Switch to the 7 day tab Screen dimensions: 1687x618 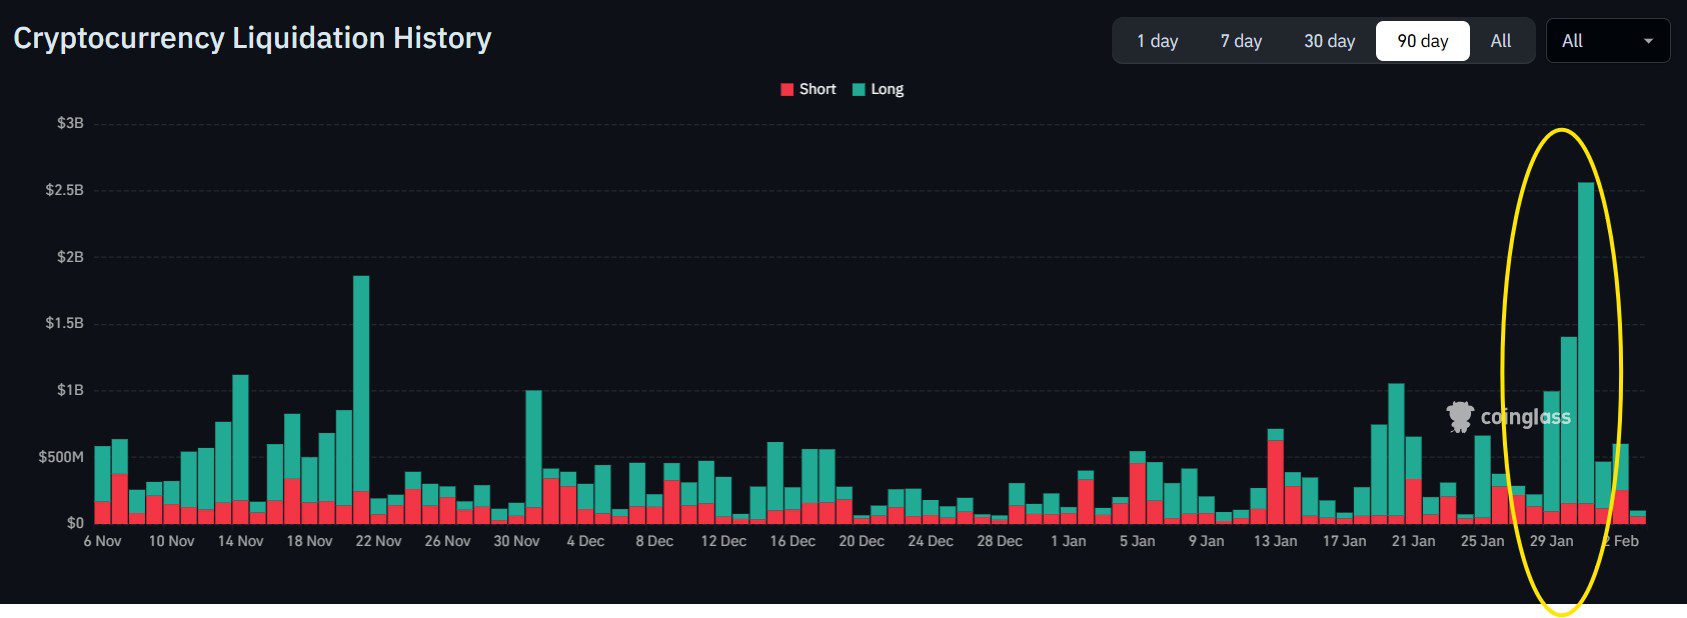(1240, 41)
